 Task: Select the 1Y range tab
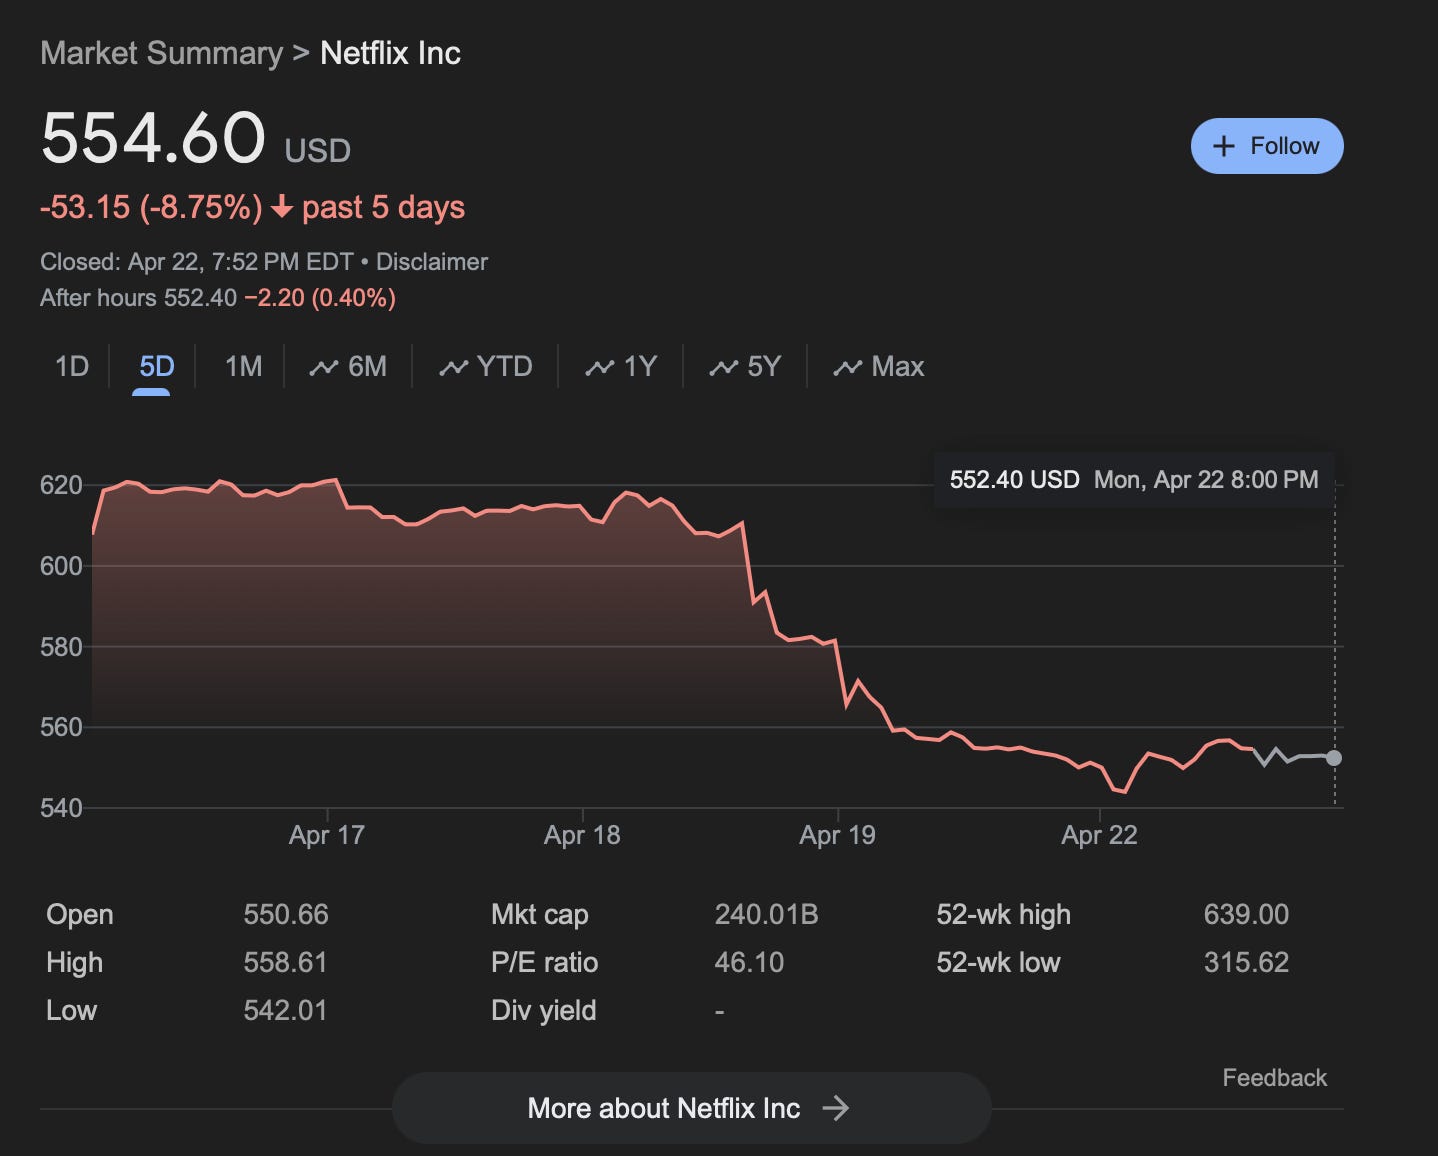[620, 367]
